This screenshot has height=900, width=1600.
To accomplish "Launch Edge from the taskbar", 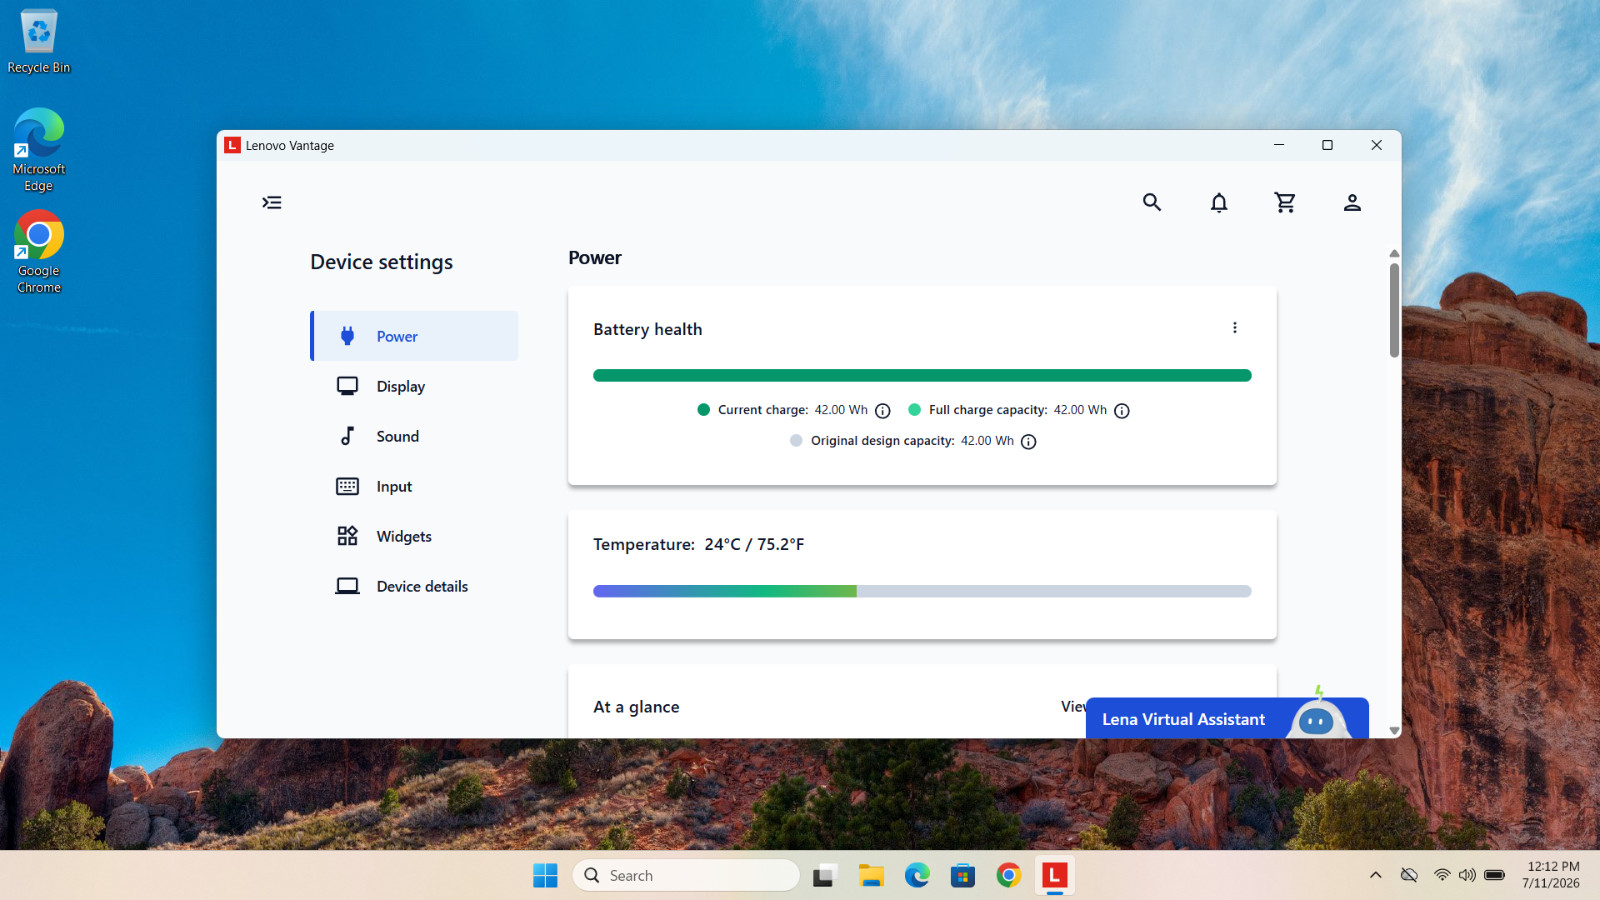I will [x=917, y=875].
